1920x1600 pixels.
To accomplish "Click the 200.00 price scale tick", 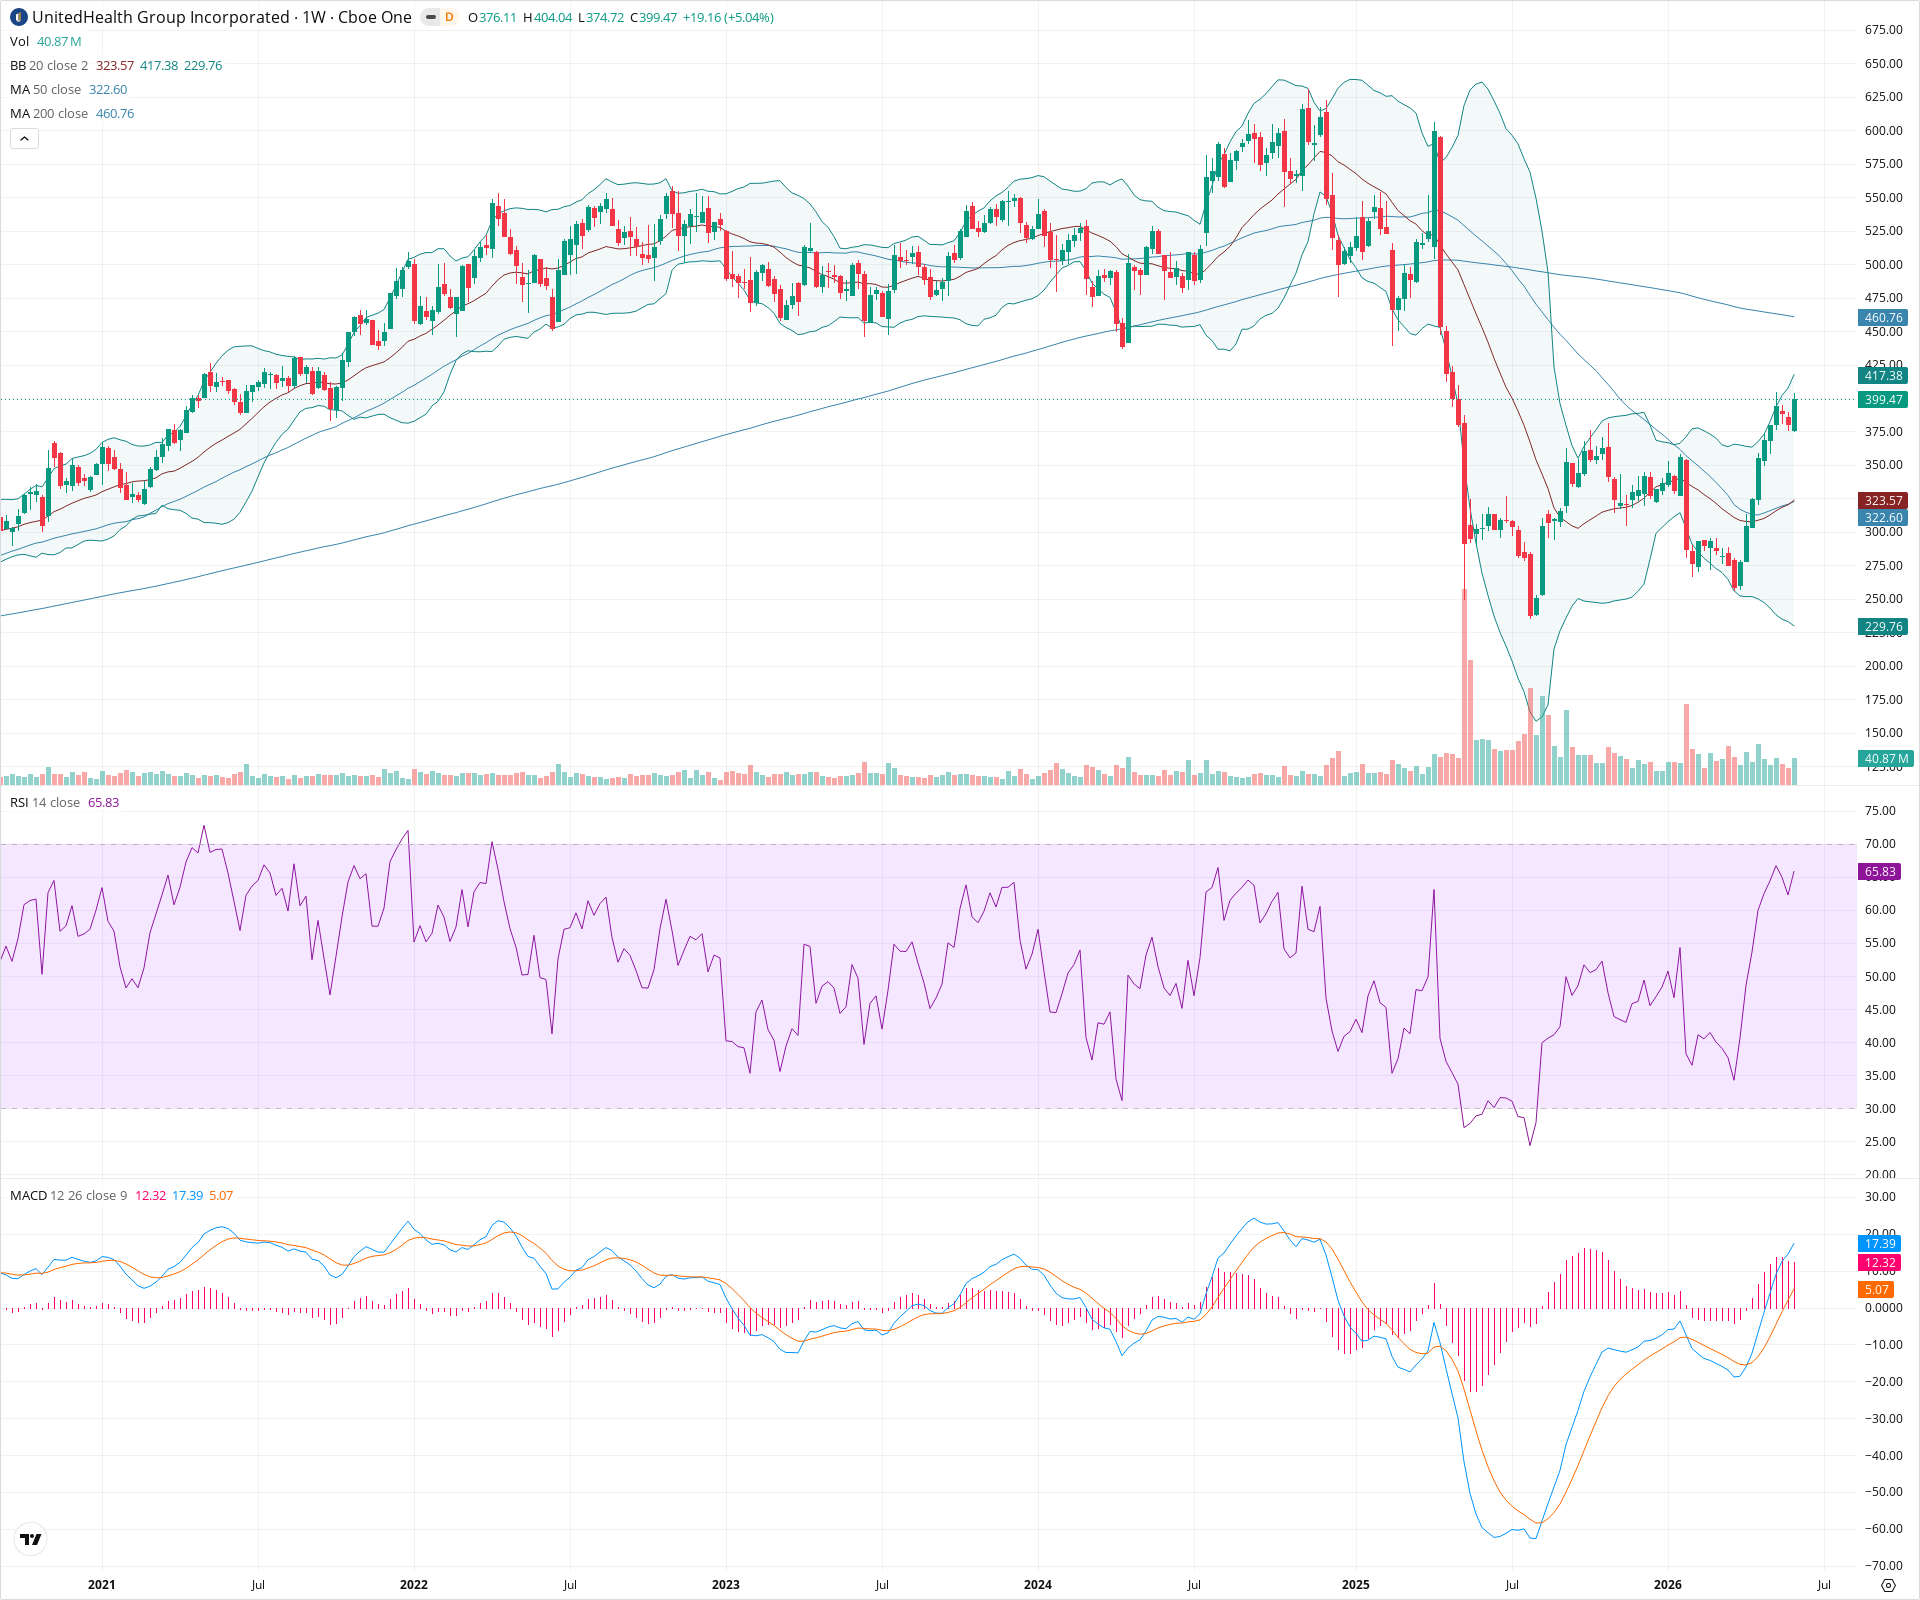I will 1883,666.
